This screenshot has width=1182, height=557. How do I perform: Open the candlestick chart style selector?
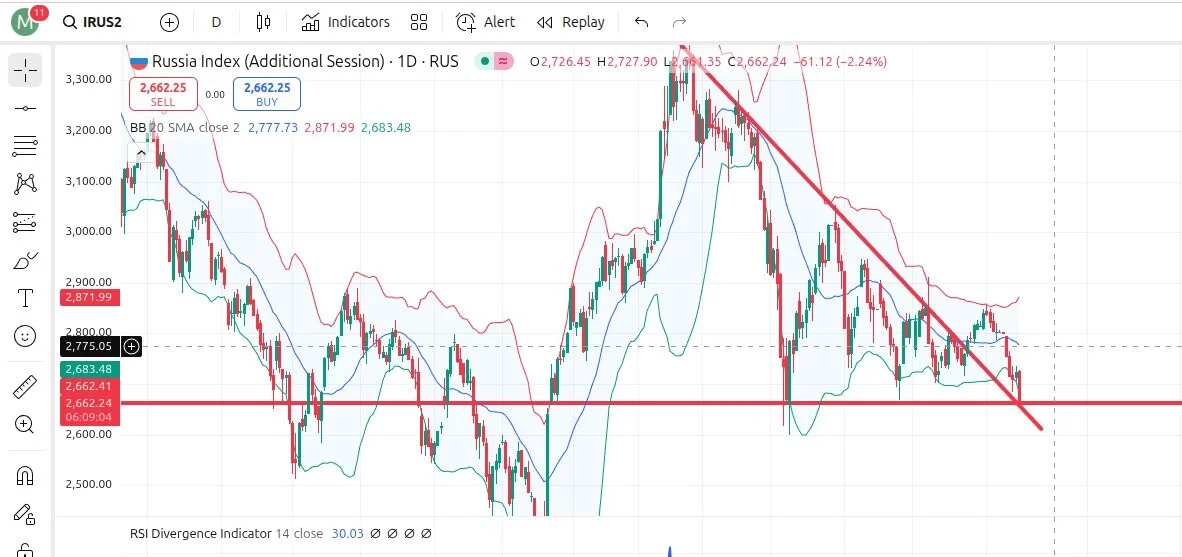click(263, 22)
